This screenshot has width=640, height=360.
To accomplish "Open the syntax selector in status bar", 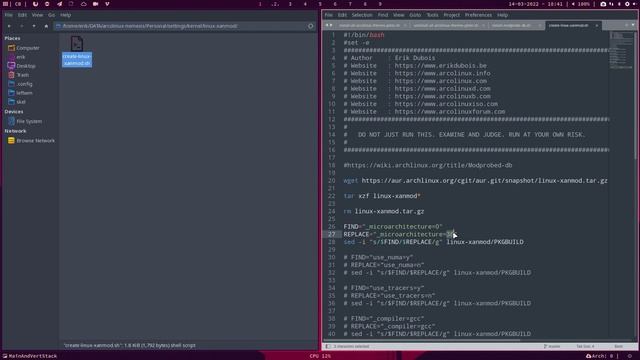I will (x=619, y=347).
